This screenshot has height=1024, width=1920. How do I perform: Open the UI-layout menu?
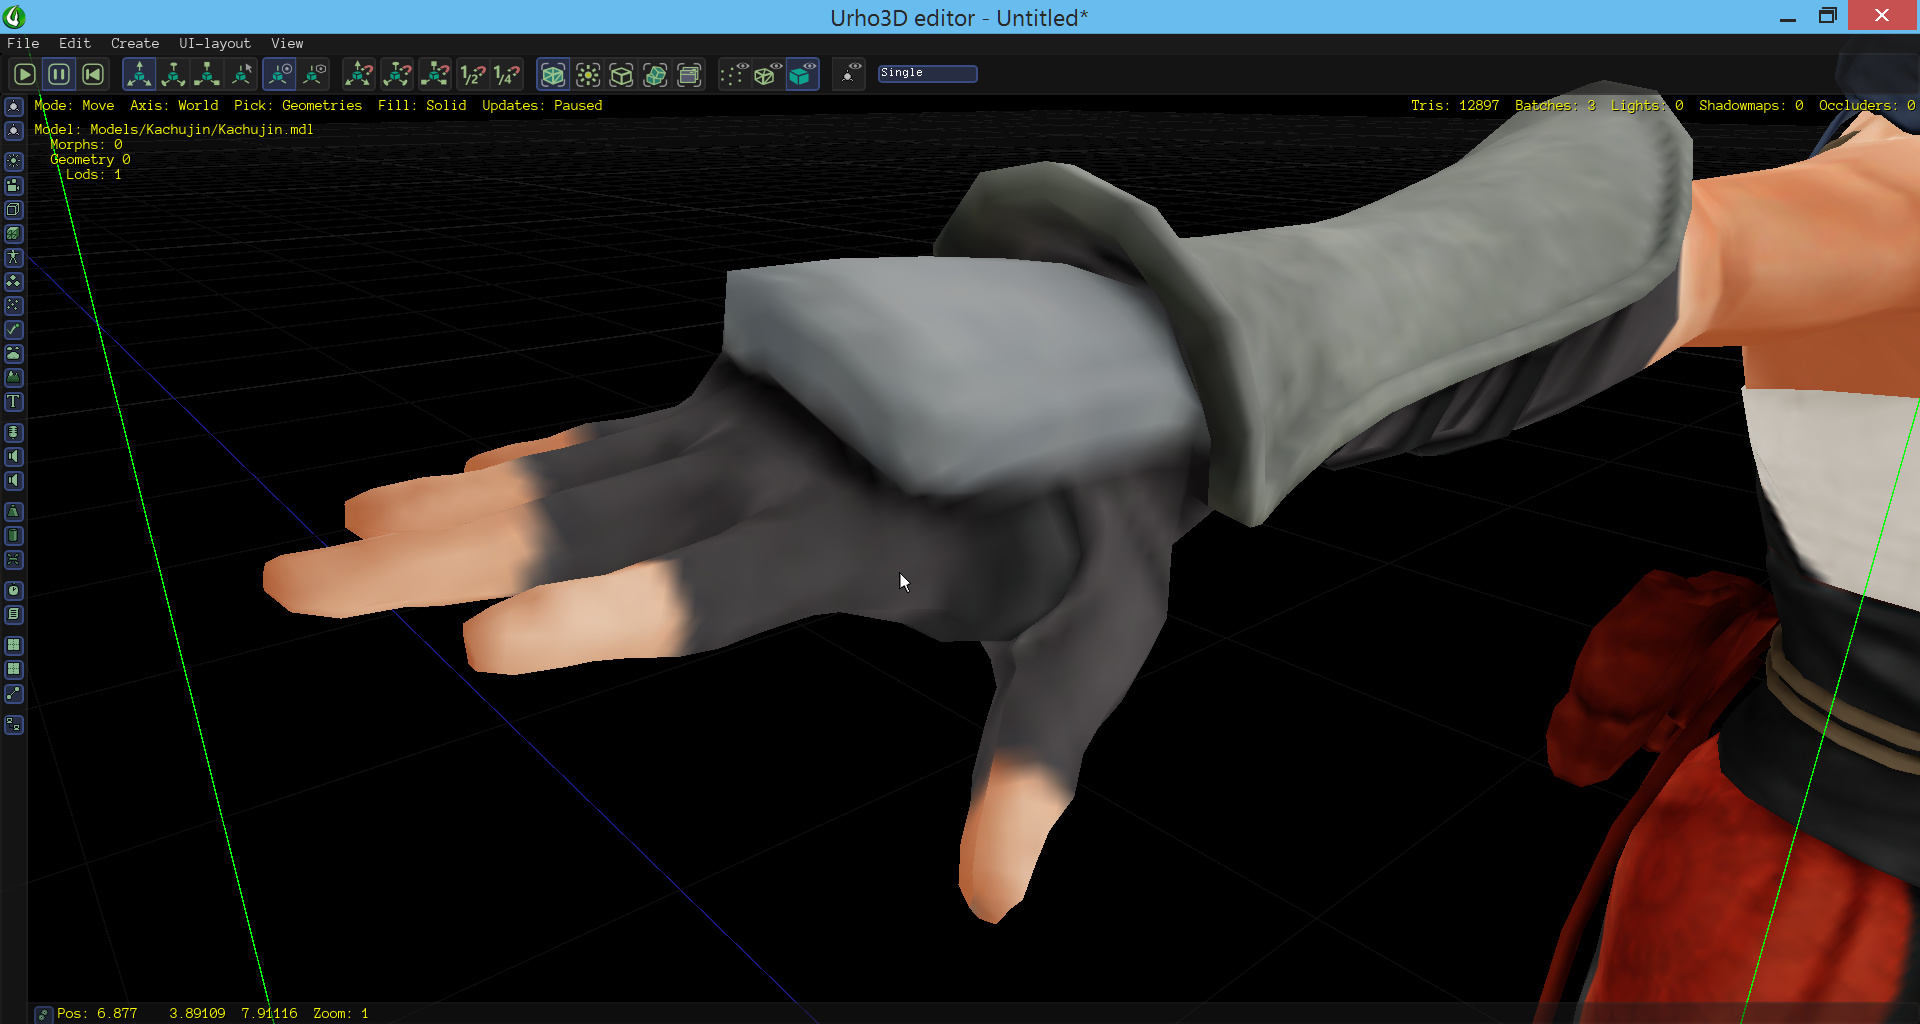pos(215,43)
